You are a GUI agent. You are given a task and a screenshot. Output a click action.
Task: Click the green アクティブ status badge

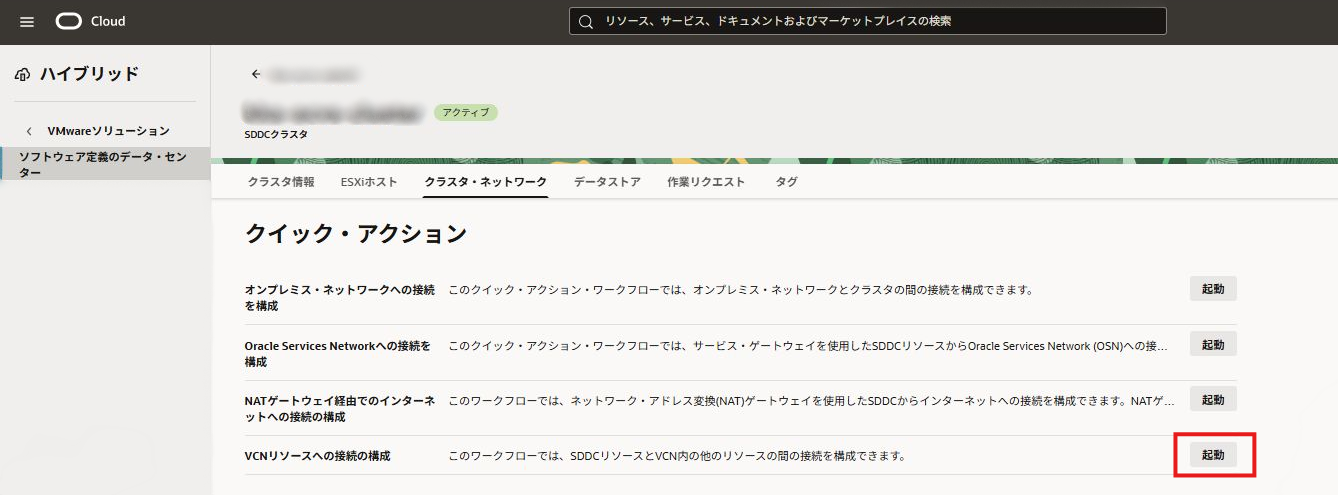(x=465, y=113)
